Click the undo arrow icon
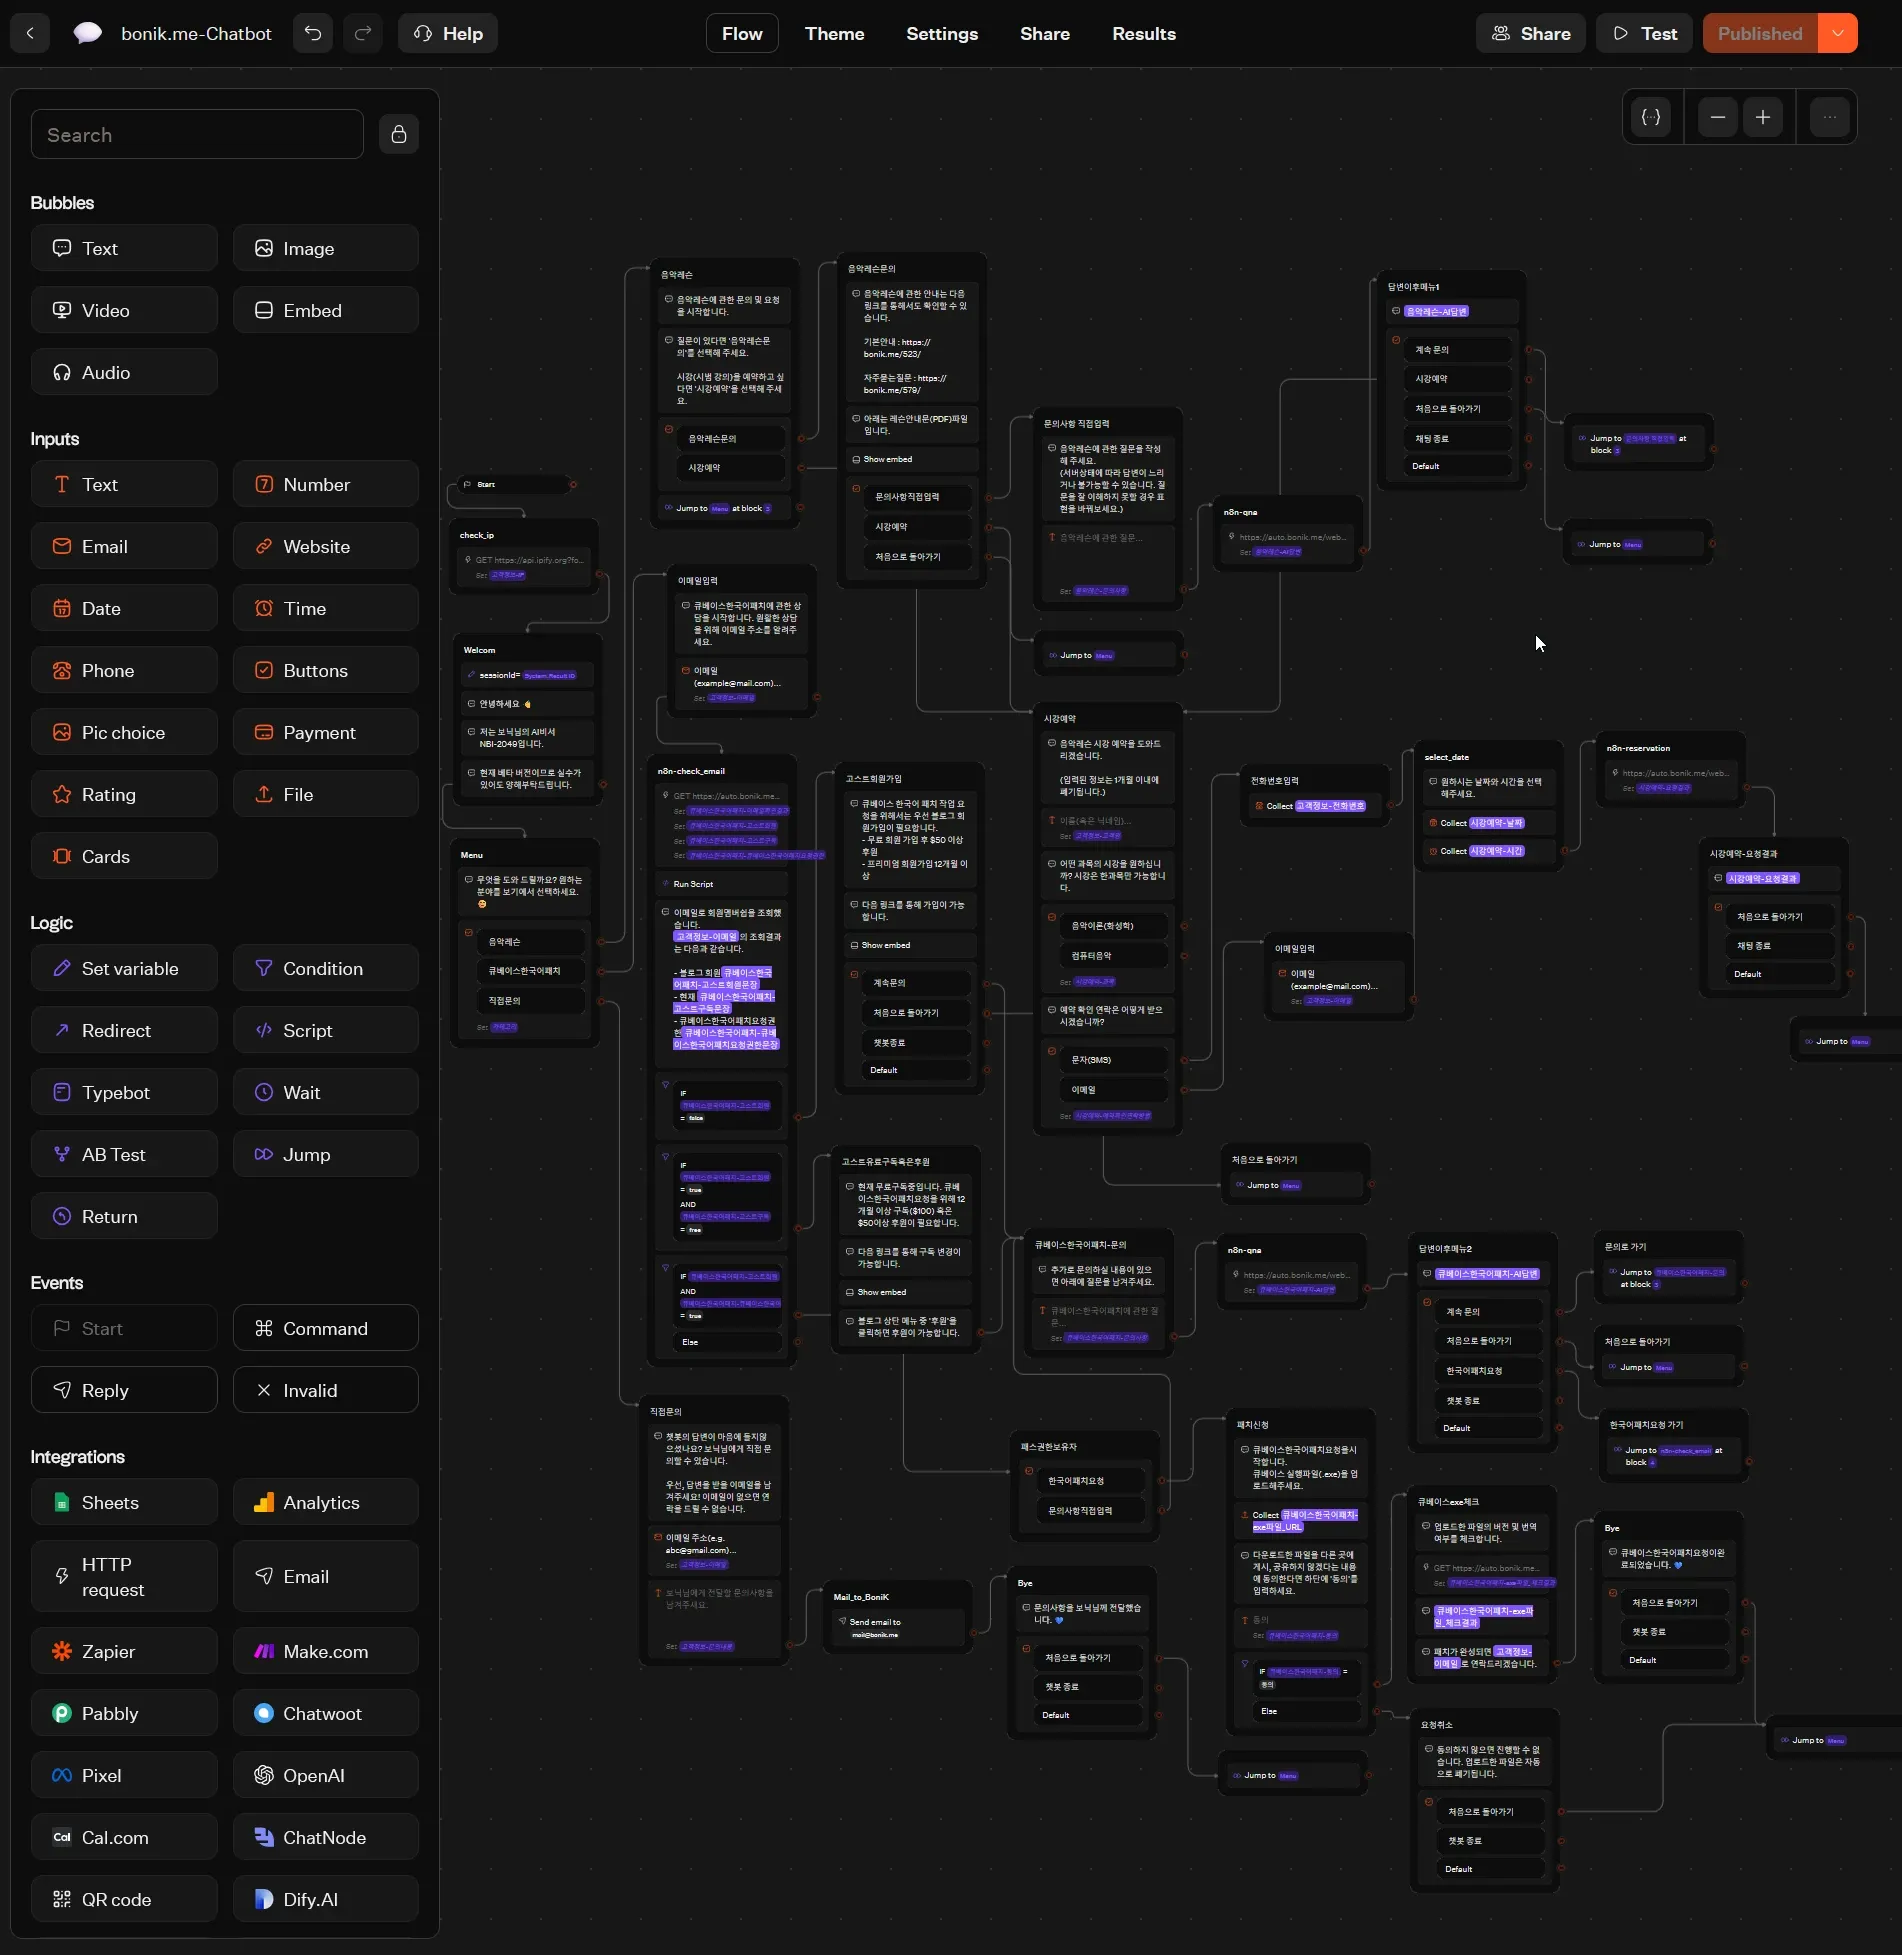 pos(313,33)
